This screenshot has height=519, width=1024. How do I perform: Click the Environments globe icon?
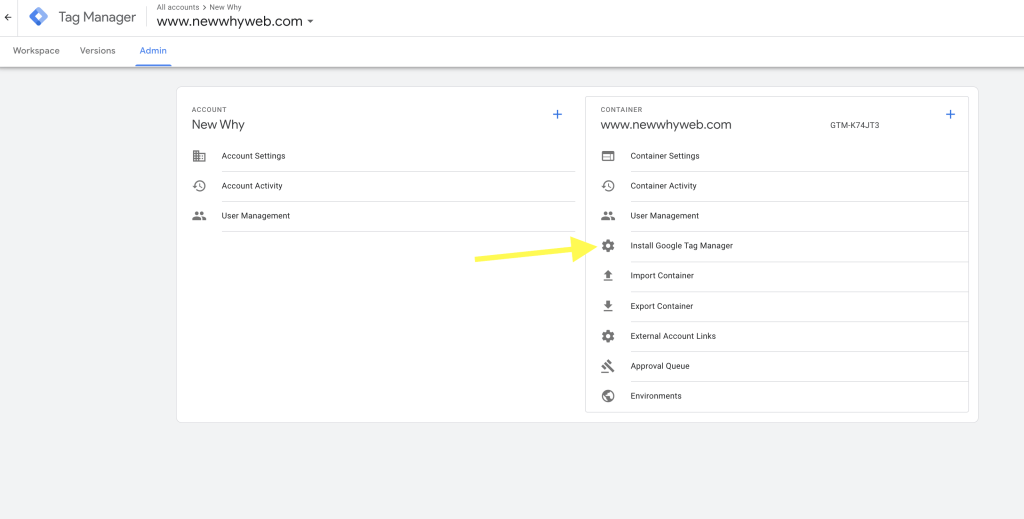pyautogui.click(x=608, y=396)
